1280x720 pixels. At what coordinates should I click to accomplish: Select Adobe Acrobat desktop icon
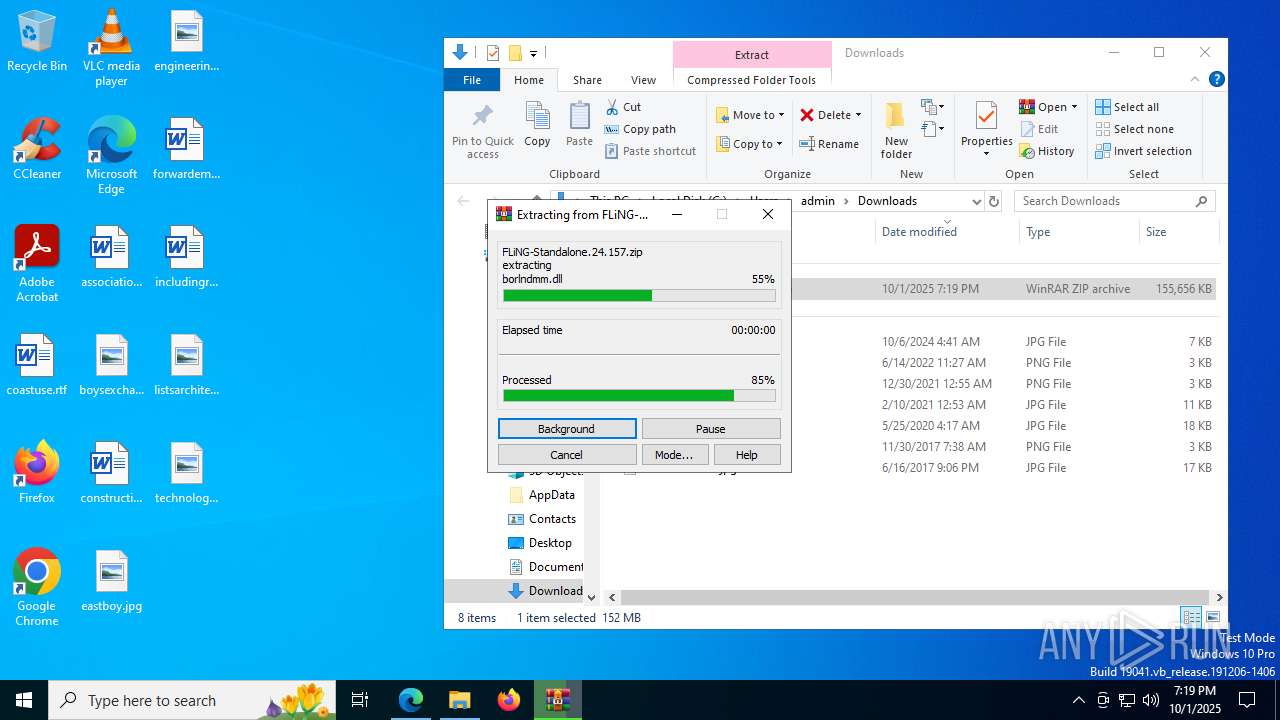coord(36,264)
